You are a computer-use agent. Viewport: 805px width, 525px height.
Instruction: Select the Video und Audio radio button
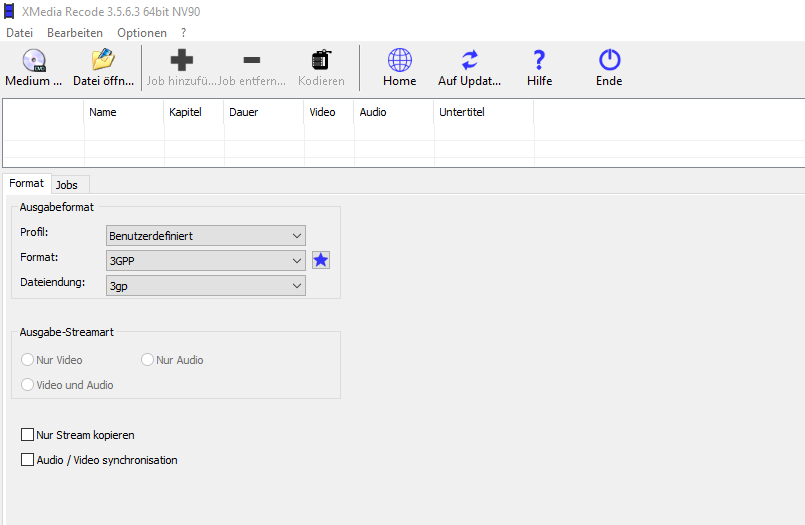click(x=27, y=385)
